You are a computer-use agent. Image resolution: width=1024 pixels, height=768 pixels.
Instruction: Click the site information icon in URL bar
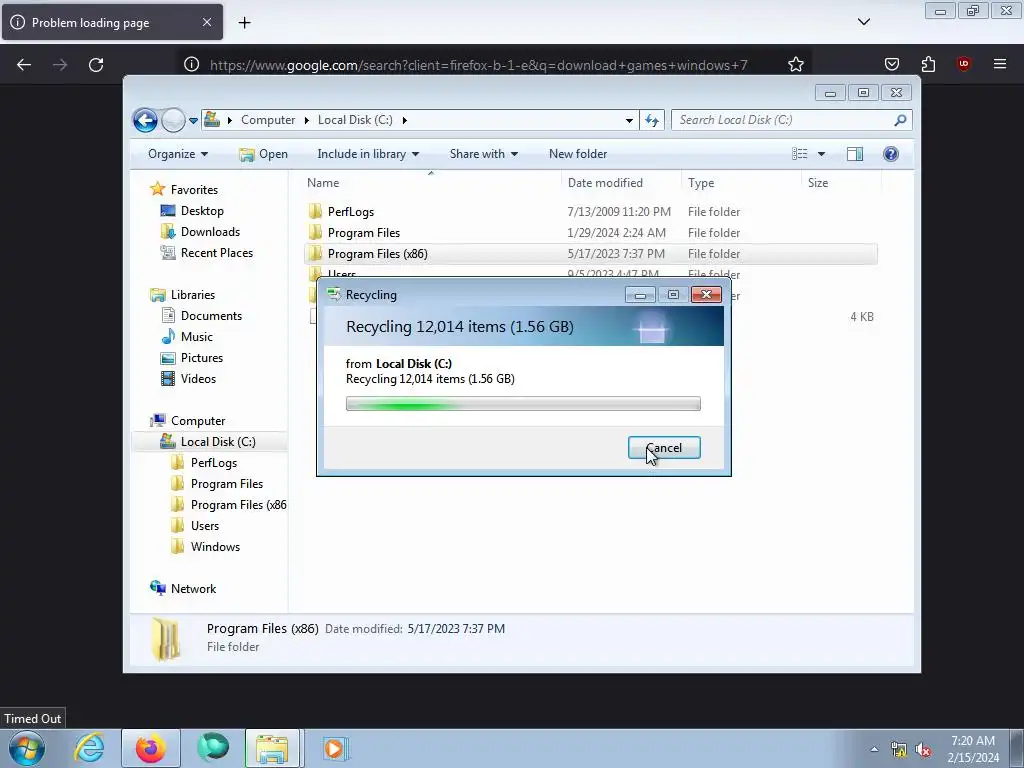(191, 64)
